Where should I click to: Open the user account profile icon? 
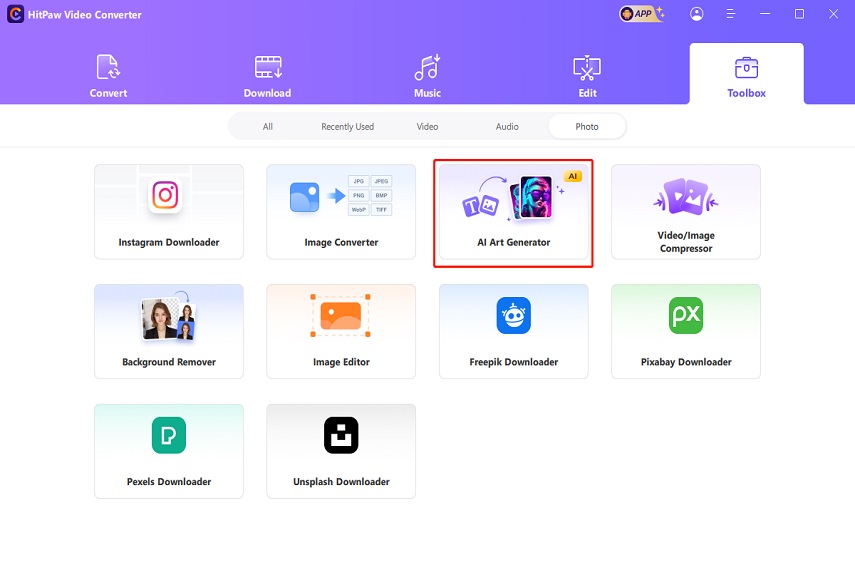coord(696,14)
